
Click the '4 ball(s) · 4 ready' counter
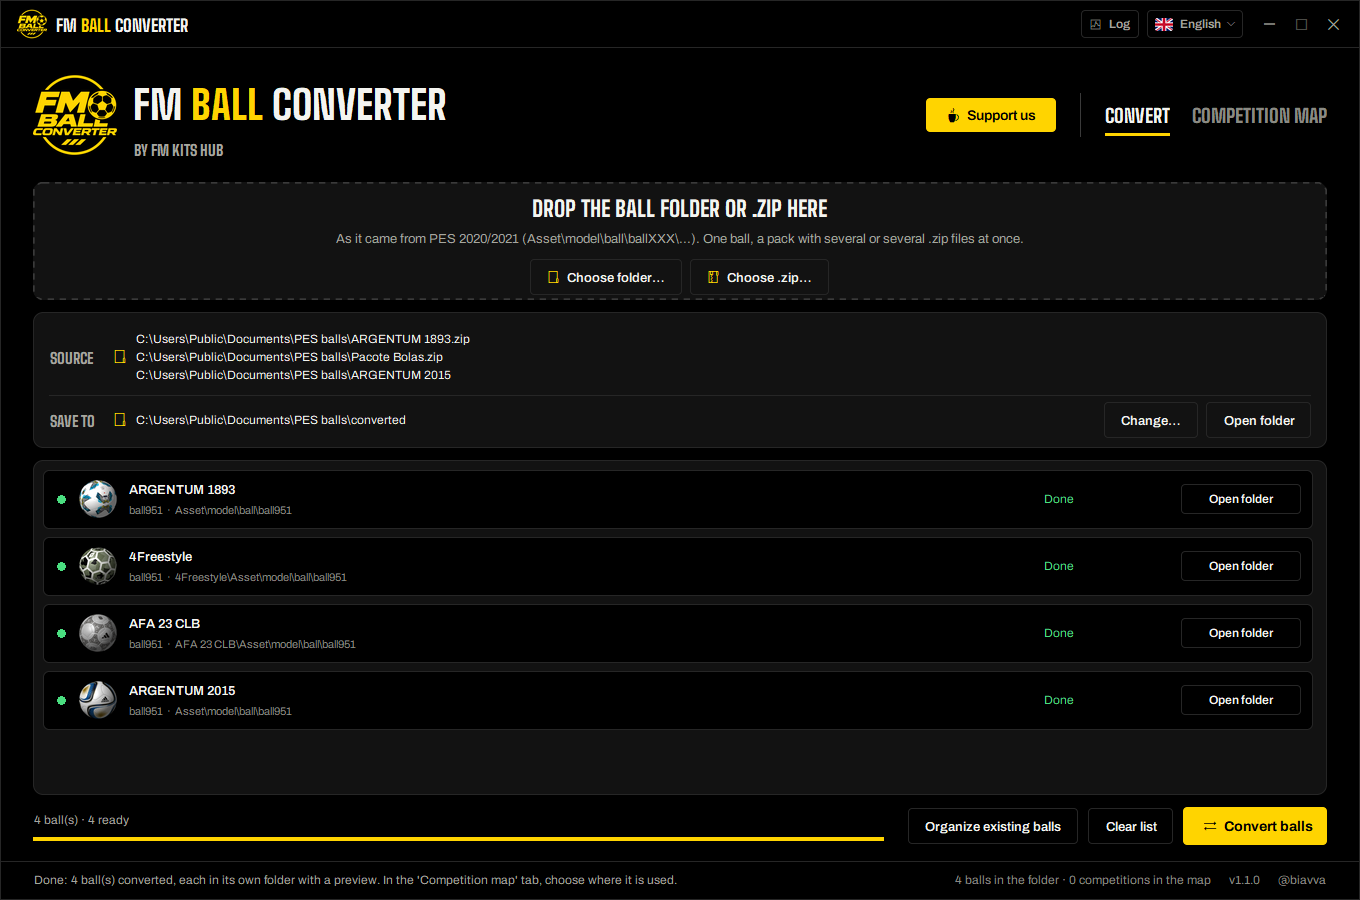click(81, 820)
